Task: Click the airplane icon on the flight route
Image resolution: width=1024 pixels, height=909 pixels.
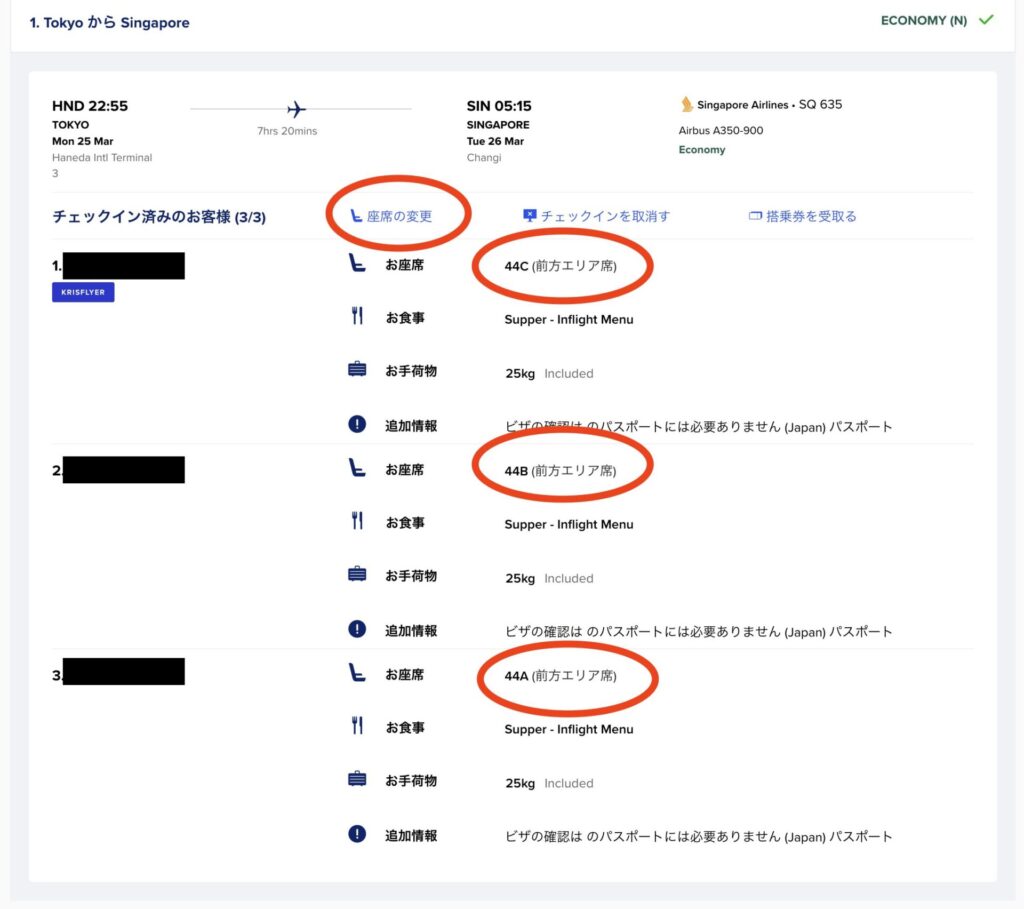Action: [296, 108]
